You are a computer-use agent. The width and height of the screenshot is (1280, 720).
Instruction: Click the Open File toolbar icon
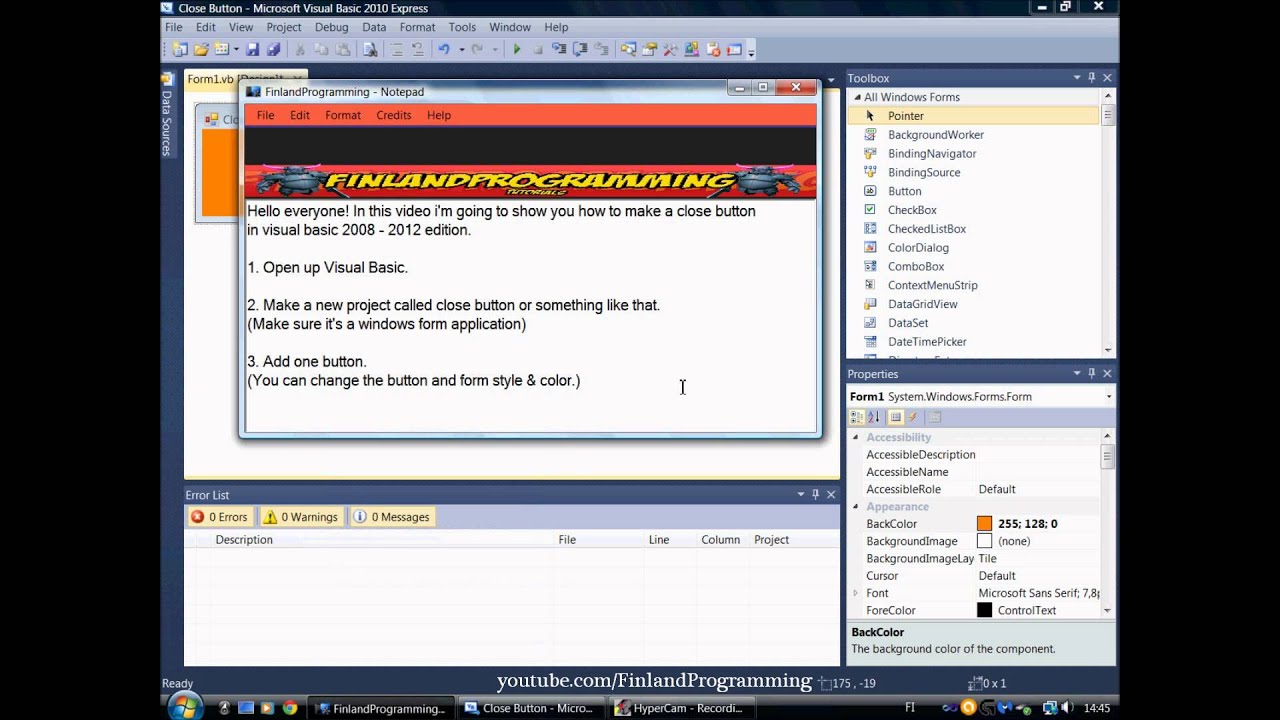(x=201, y=49)
